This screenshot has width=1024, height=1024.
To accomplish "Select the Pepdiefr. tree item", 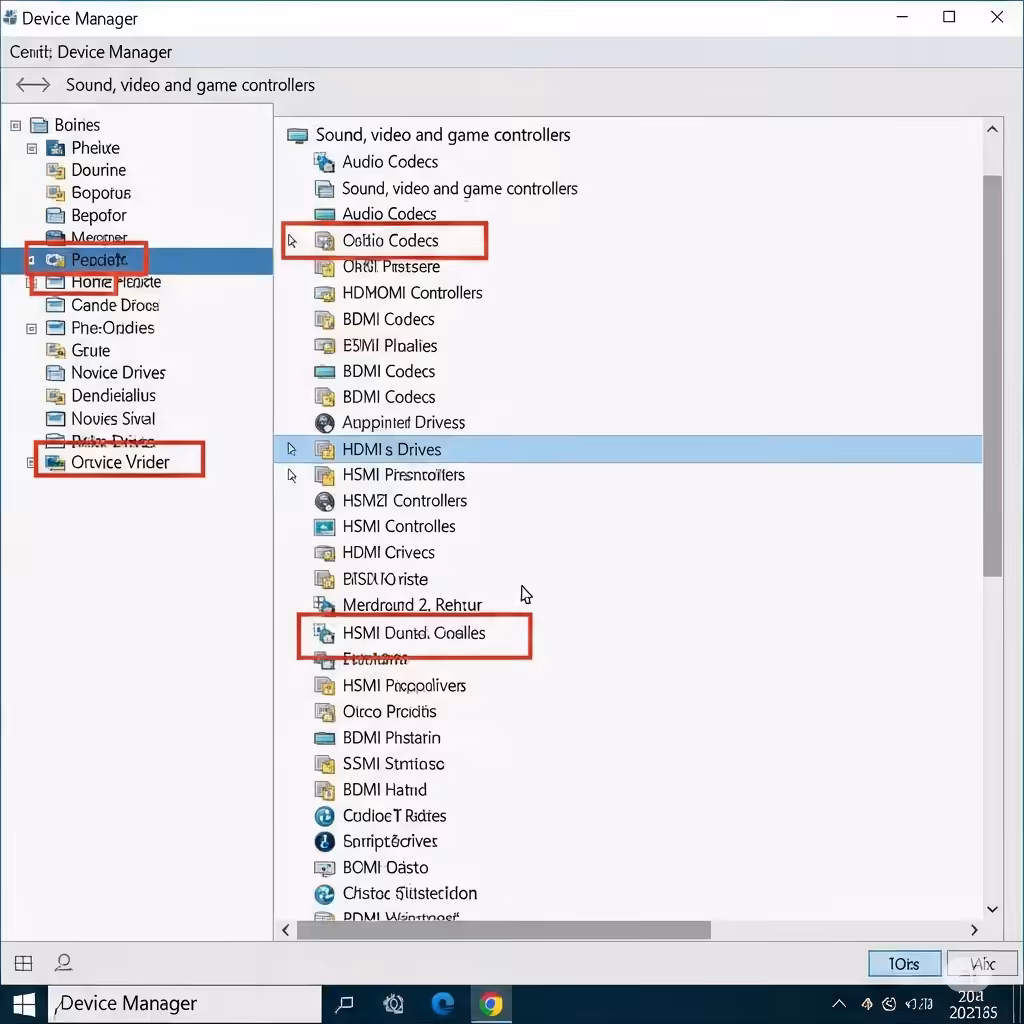I will tap(136, 261).
